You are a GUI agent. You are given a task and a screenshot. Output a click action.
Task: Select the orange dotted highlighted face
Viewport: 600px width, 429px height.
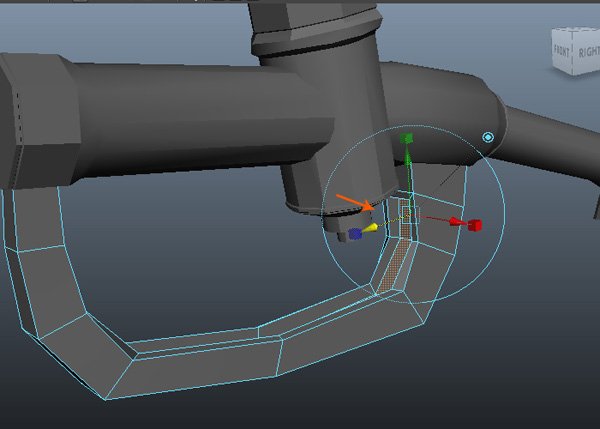click(396, 262)
